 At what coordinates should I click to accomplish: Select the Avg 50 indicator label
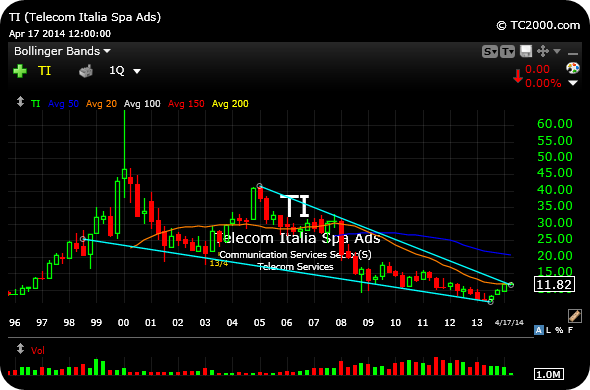63,104
